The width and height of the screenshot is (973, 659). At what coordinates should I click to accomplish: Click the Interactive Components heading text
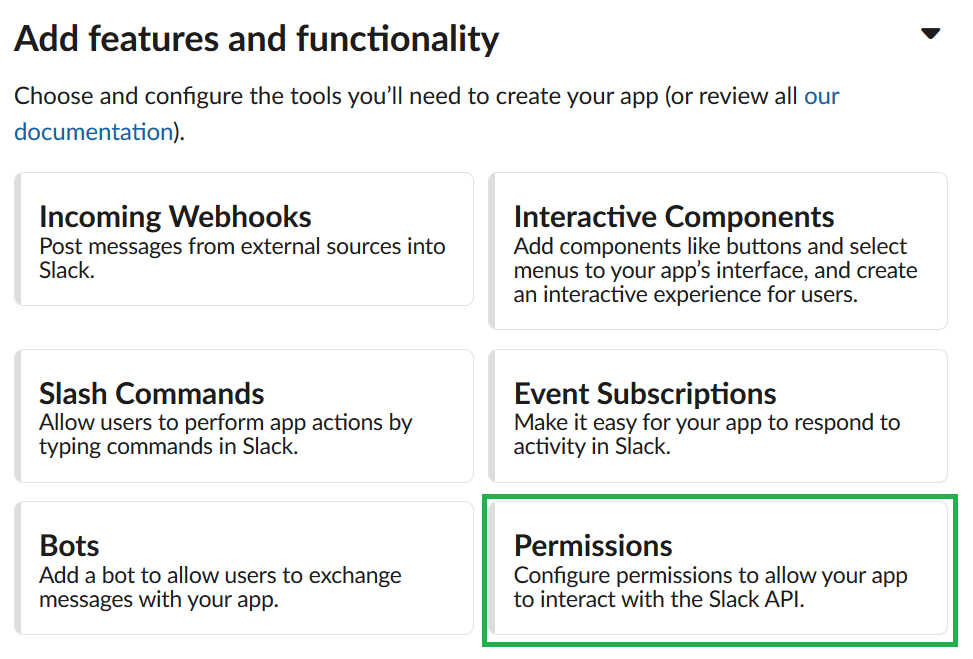pyautogui.click(x=674, y=215)
